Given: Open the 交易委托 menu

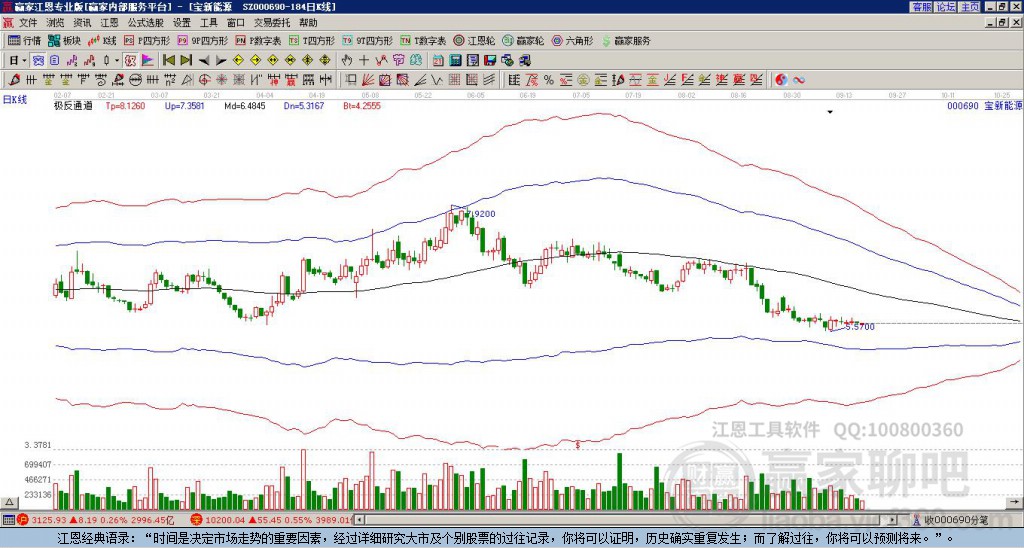Looking at the screenshot, I should click(272, 23).
